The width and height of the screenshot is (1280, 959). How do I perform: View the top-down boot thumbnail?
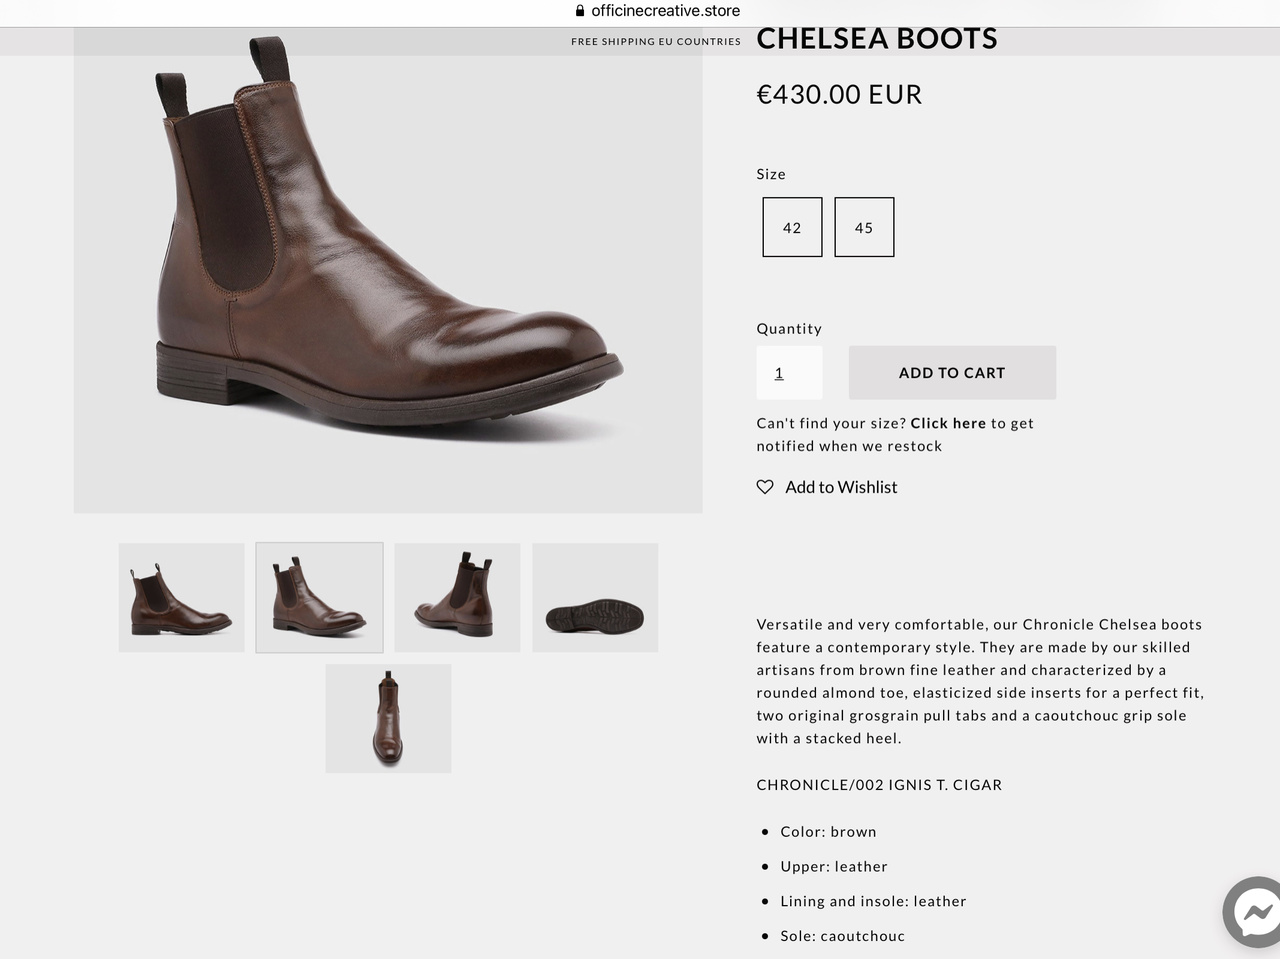coord(388,718)
